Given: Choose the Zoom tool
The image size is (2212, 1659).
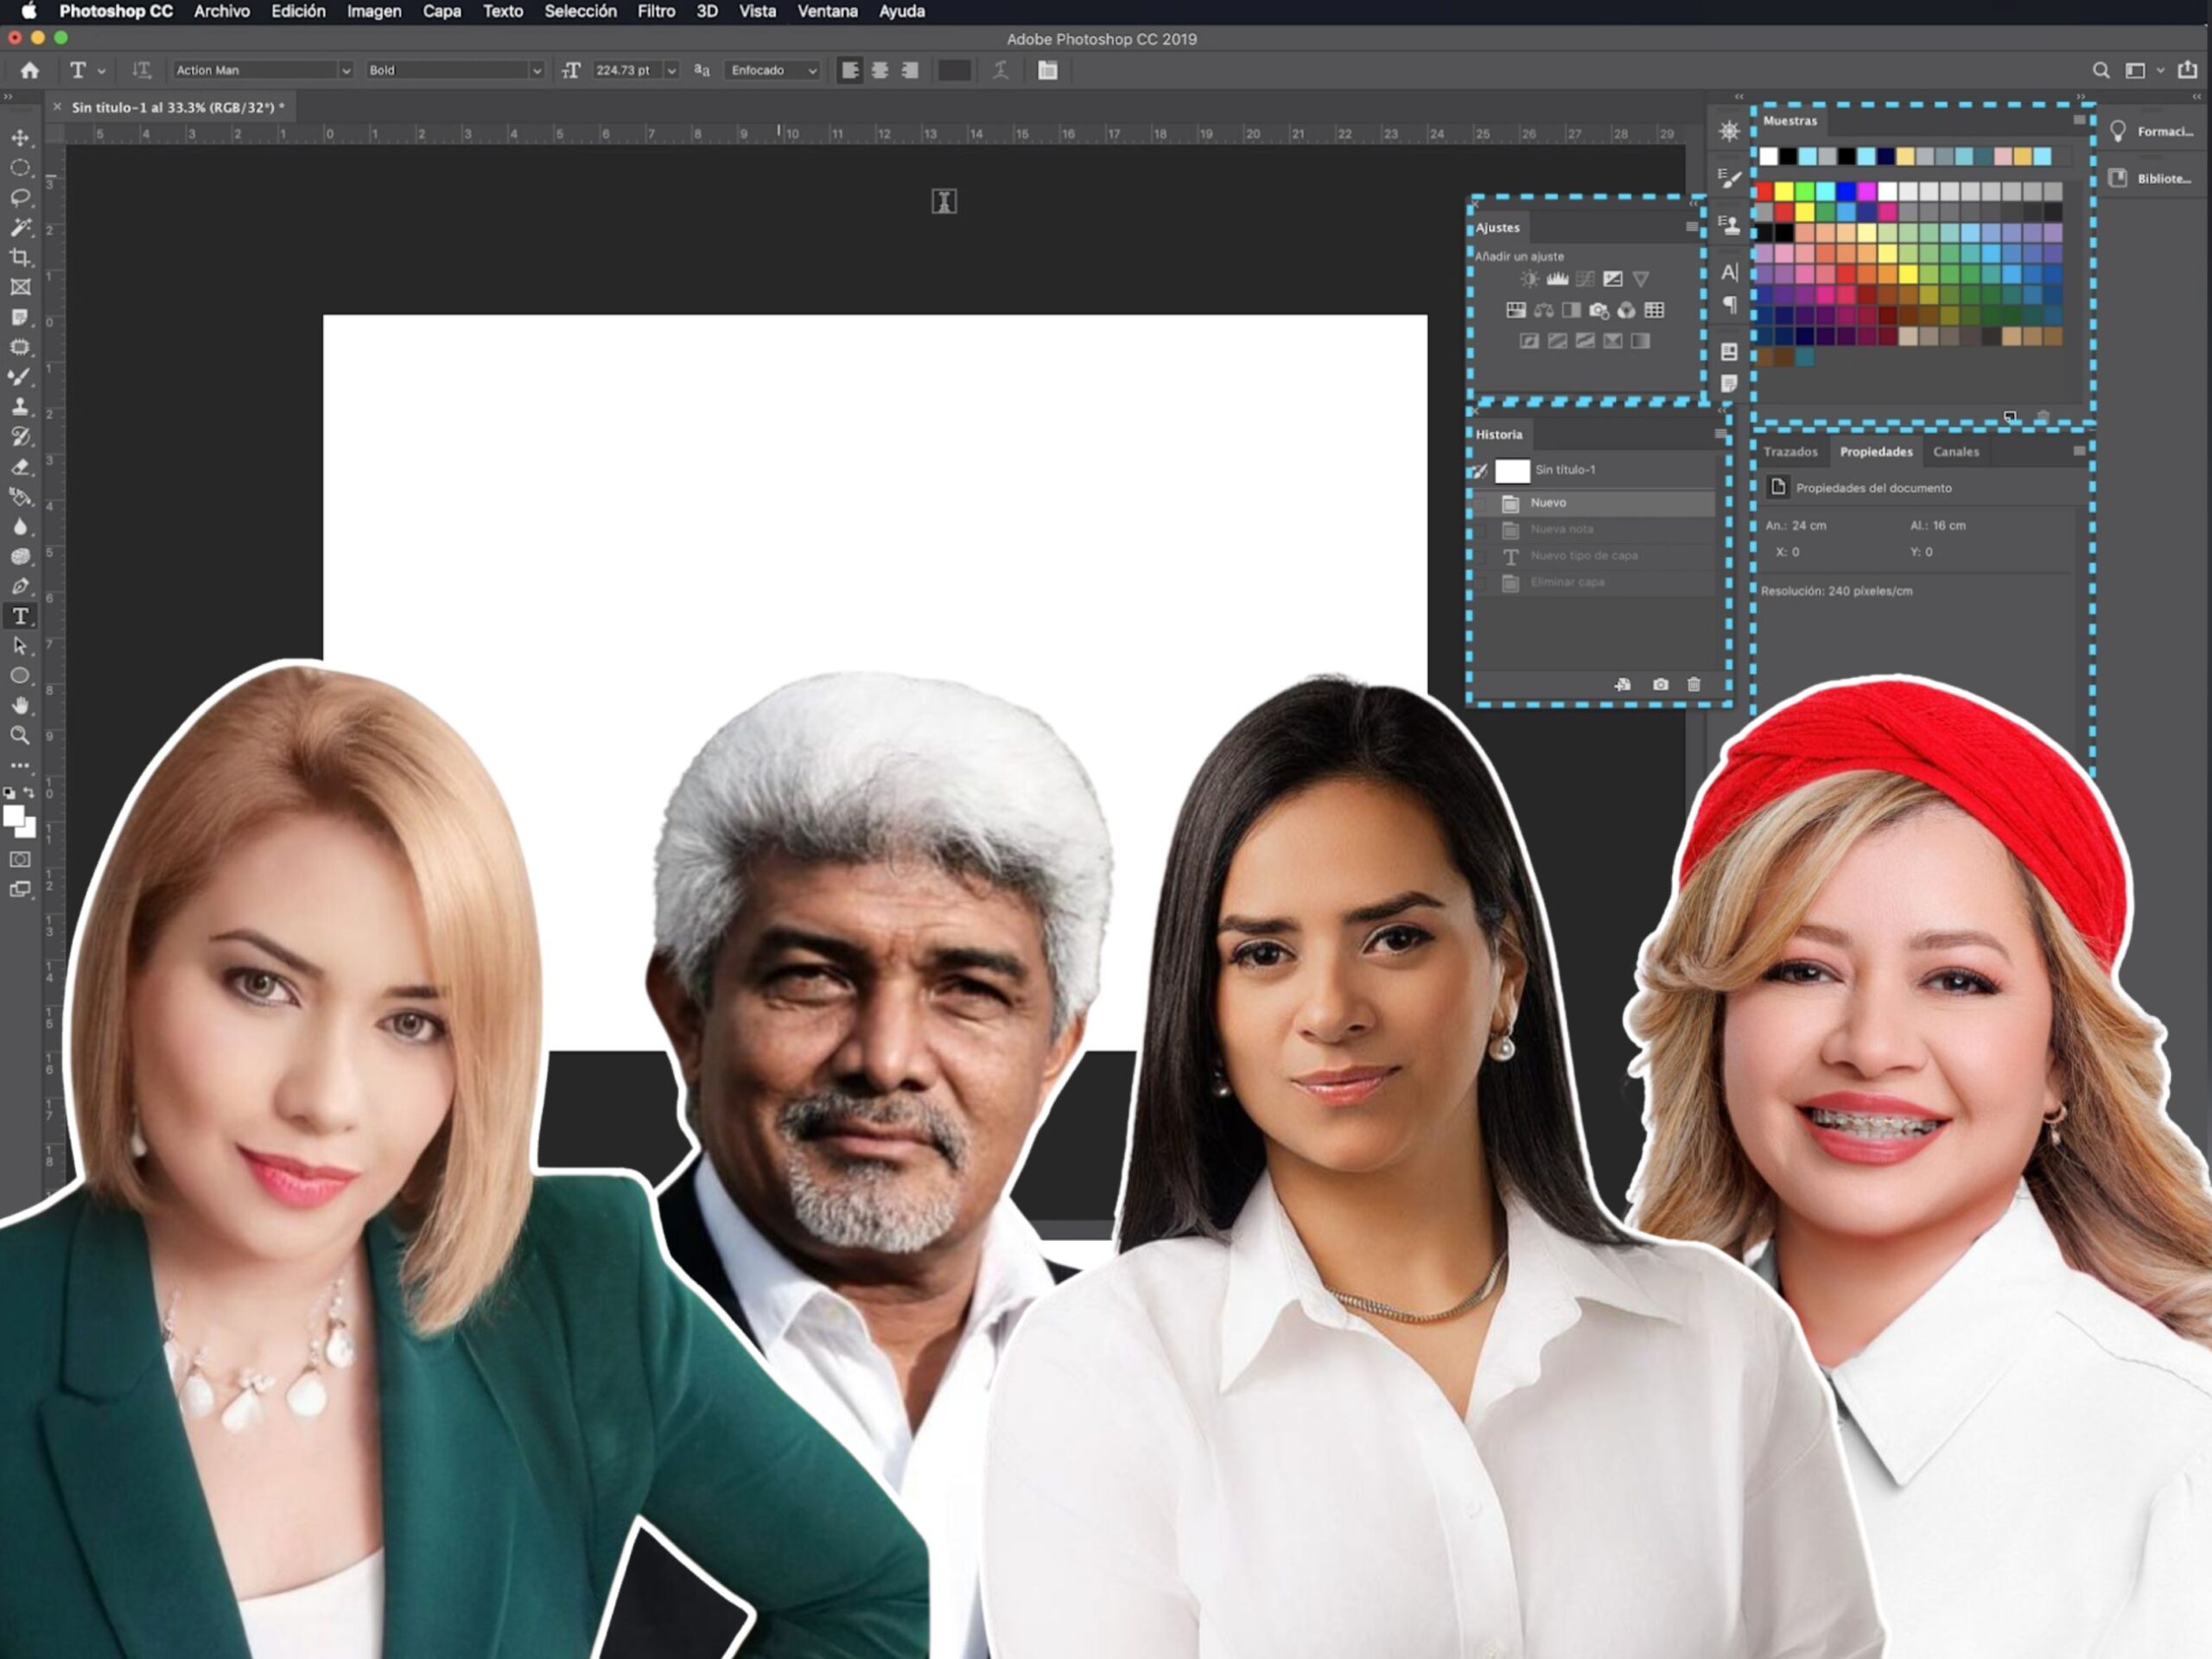Looking at the screenshot, I should [20, 735].
